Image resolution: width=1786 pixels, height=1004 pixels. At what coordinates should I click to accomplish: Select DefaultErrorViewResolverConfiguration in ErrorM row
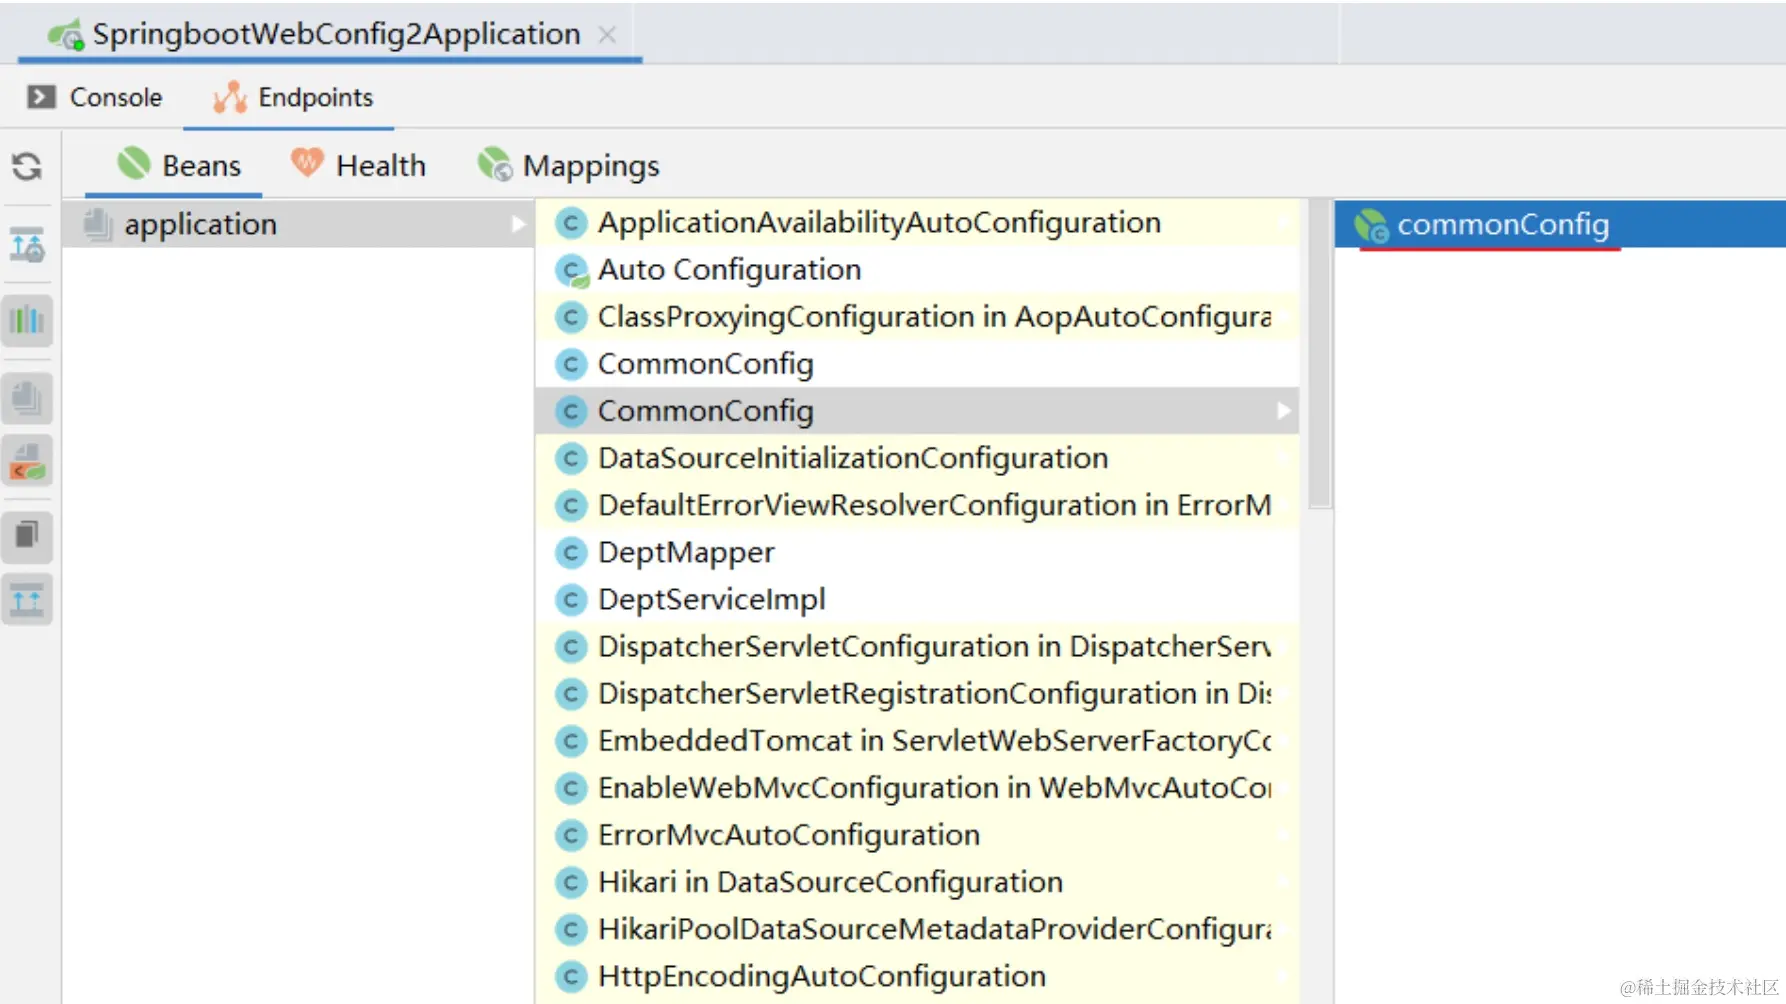coord(917,505)
